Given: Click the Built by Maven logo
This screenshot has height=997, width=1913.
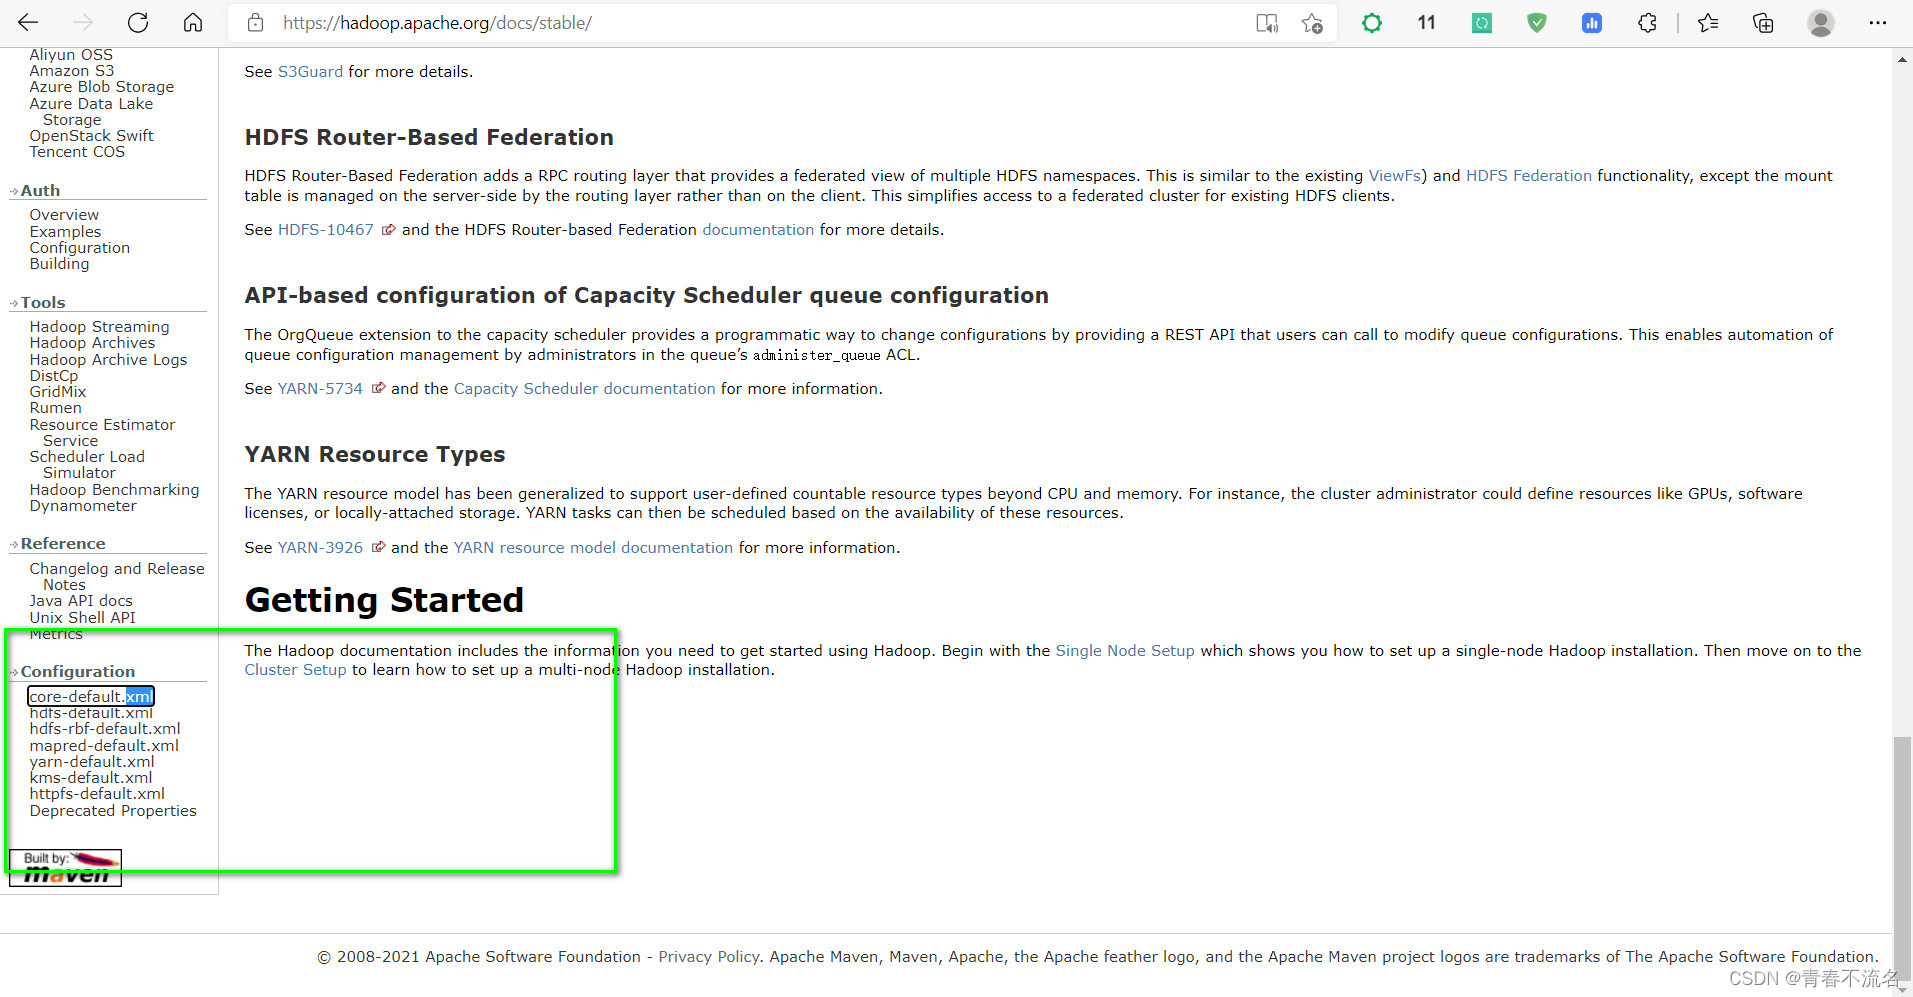Looking at the screenshot, I should coord(65,867).
